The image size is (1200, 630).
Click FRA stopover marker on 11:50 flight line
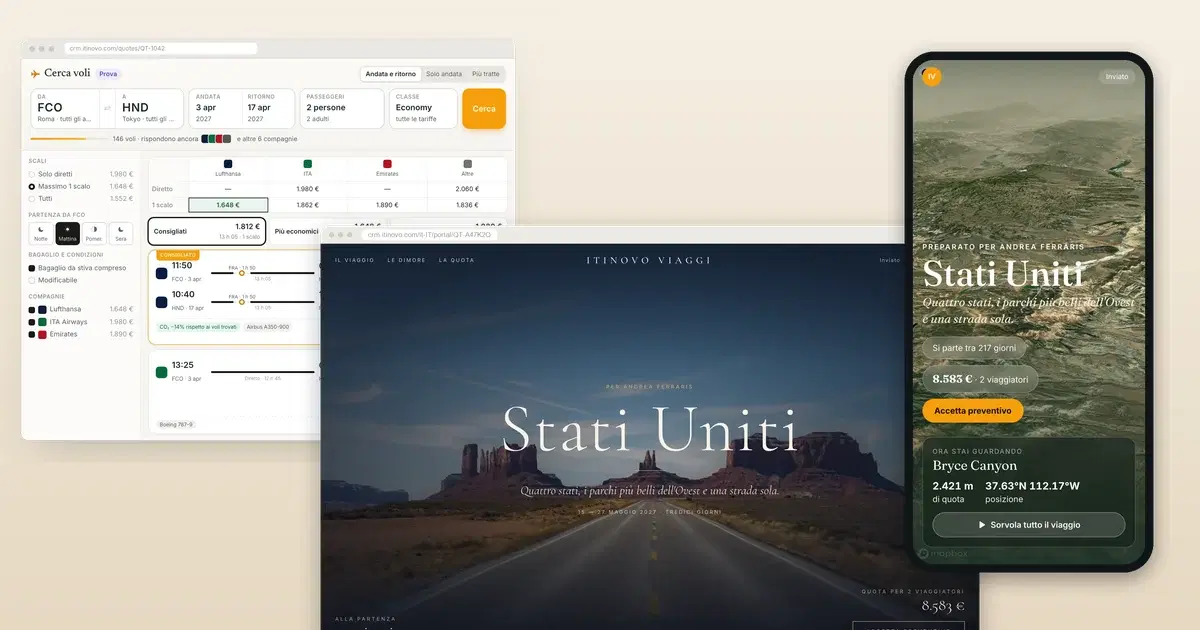pos(241,273)
